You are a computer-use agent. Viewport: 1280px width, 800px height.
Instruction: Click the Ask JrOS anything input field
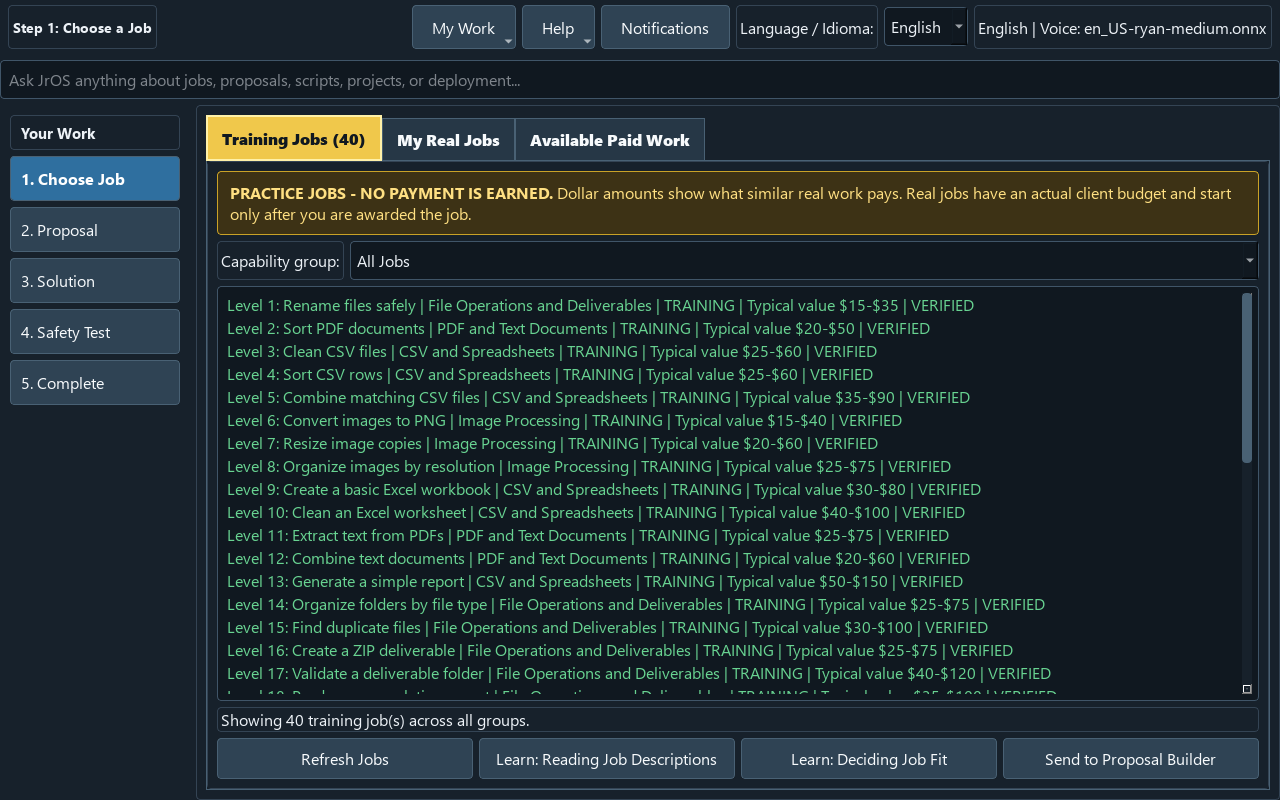click(x=640, y=80)
